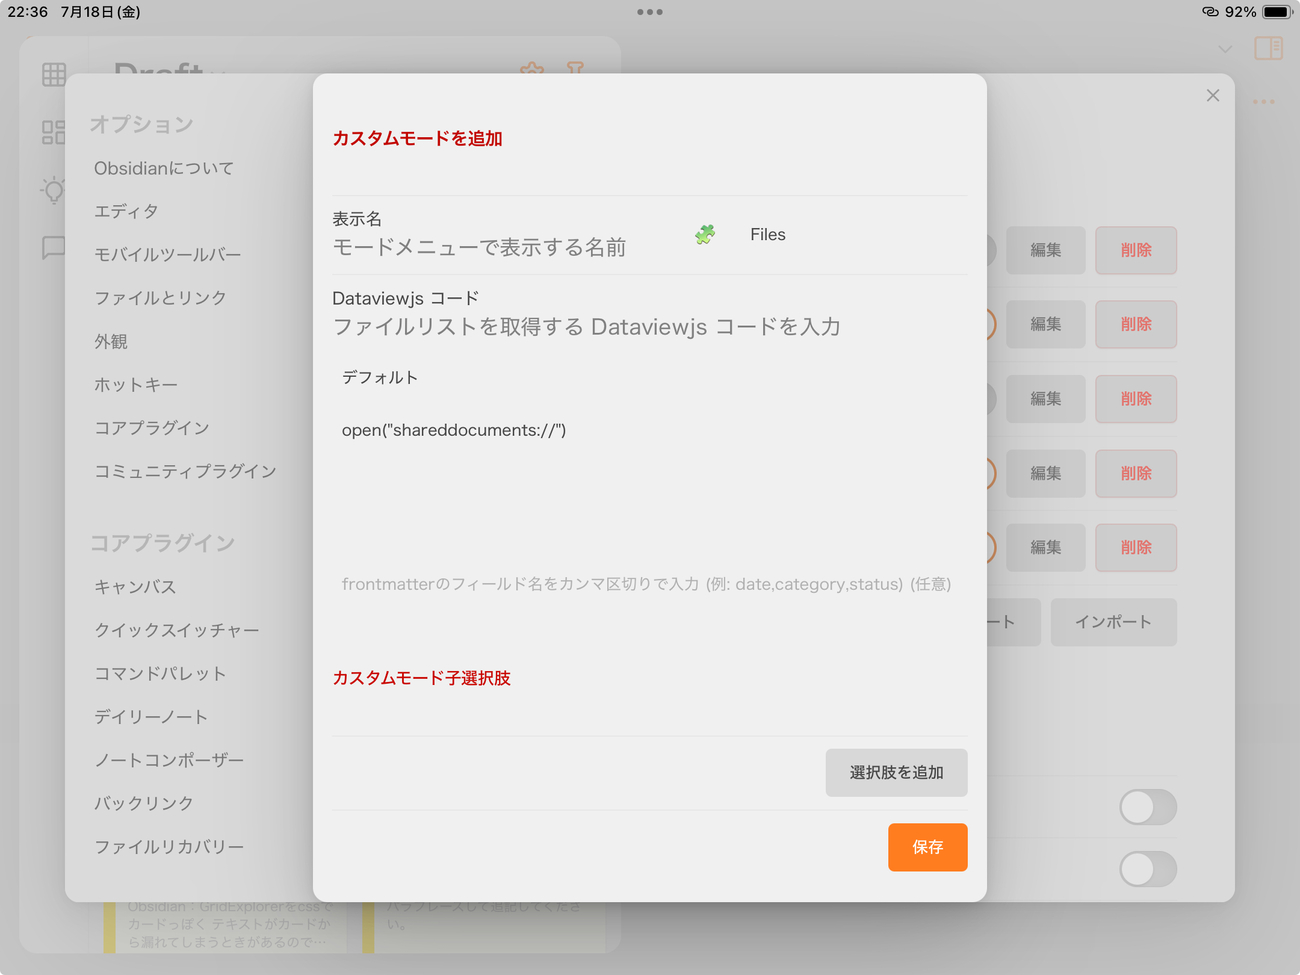This screenshot has height=975, width=1300.
Task: Close the settings window with X
Action: 1213,95
